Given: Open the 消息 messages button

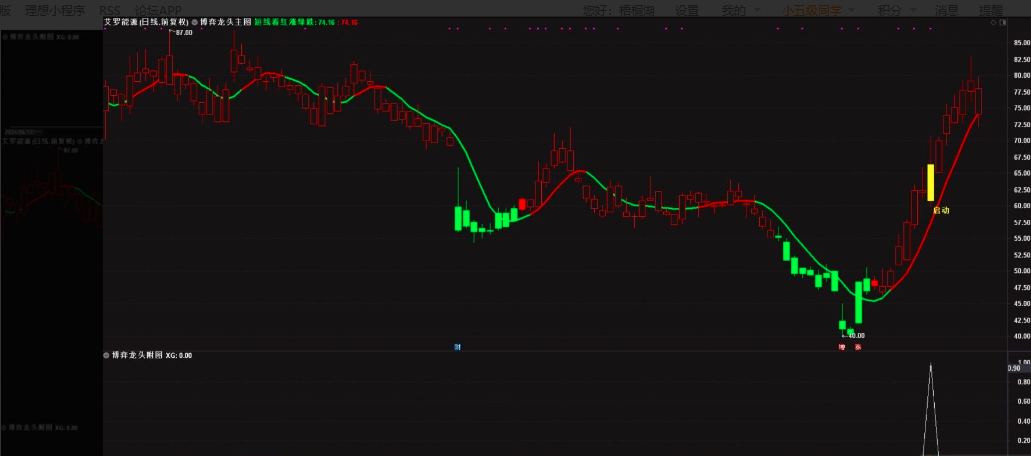Looking at the screenshot, I should pyautogui.click(x=946, y=9).
